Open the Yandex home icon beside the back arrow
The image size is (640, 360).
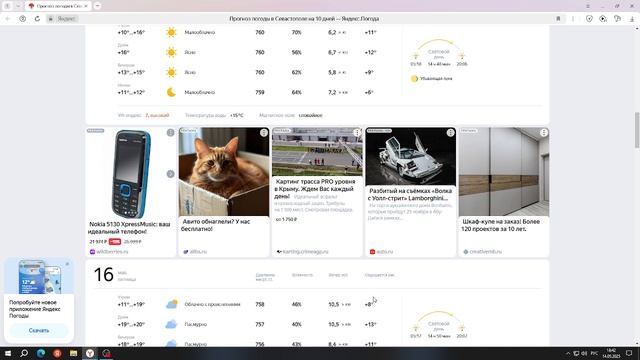tap(22, 19)
